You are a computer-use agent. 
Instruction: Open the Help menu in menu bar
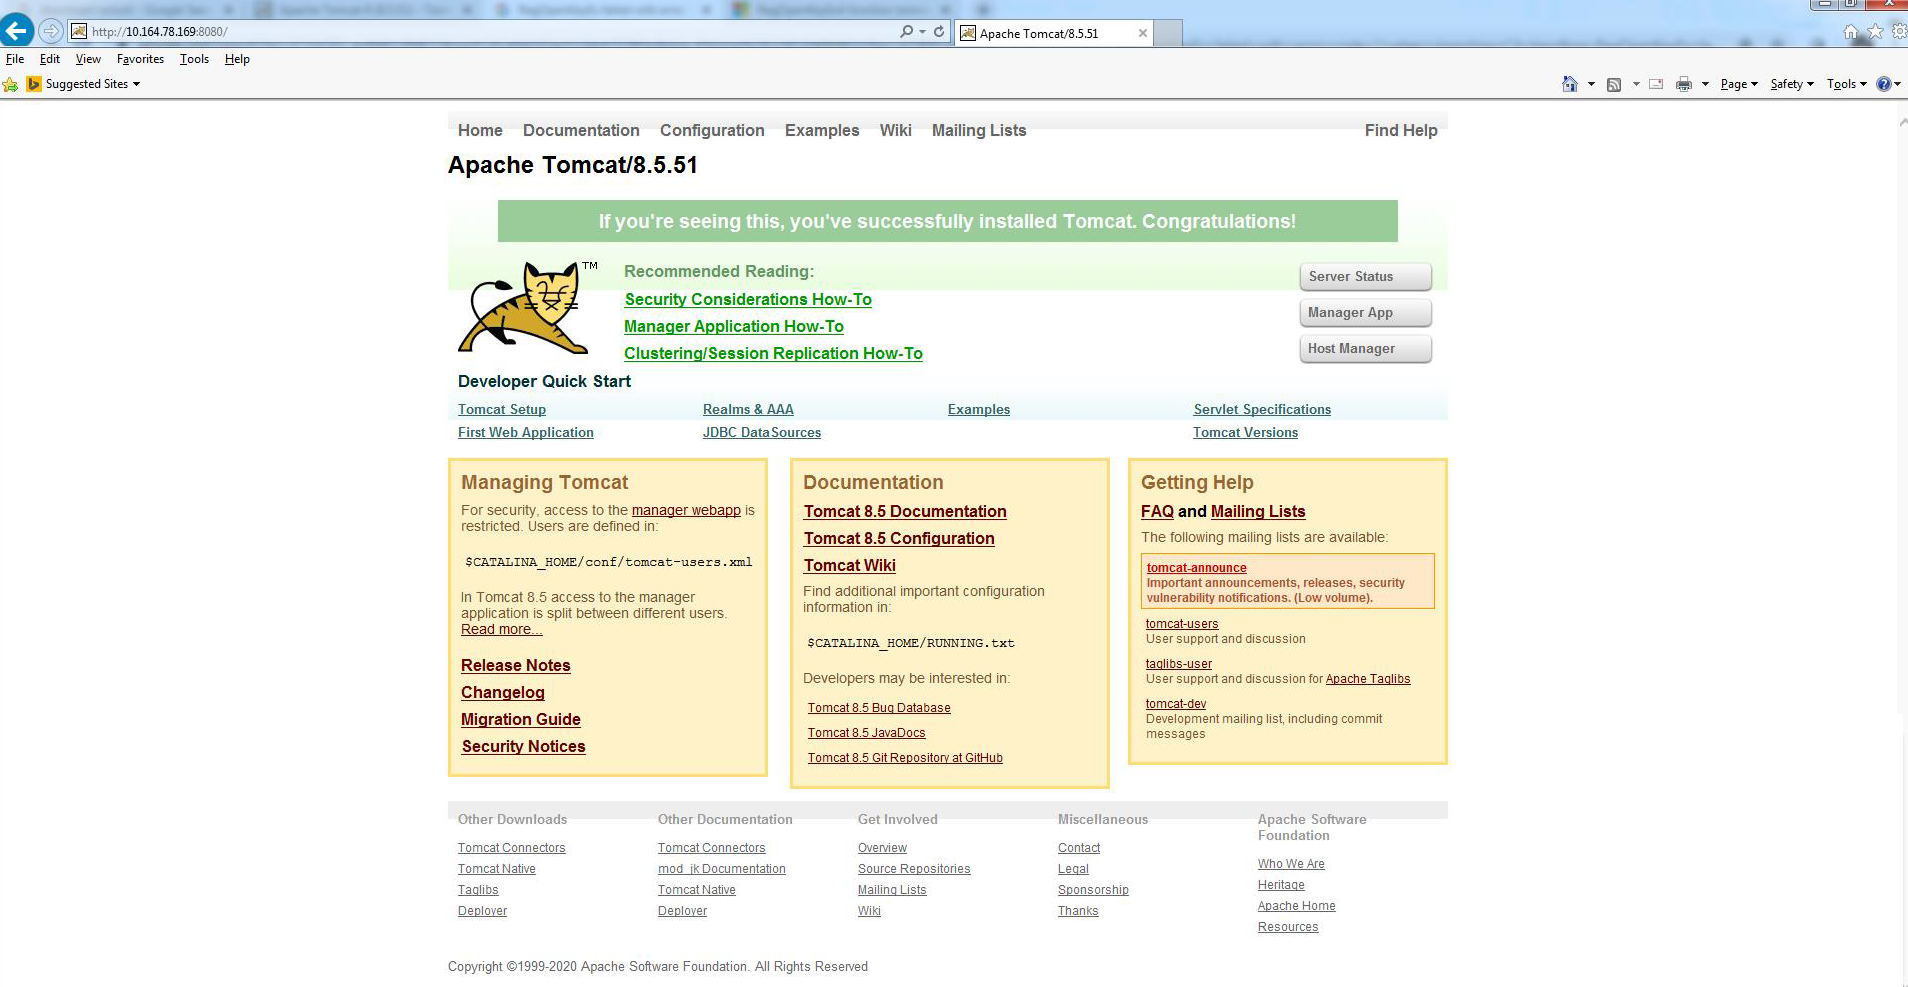pos(237,59)
